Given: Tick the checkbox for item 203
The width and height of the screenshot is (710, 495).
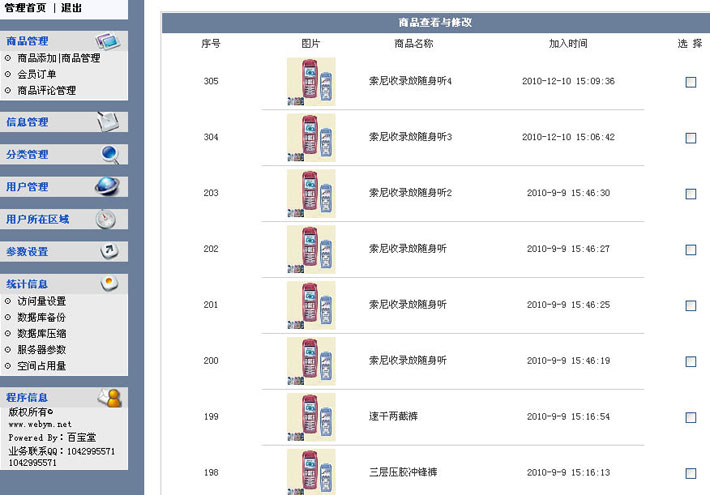Looking at the screenshot, I should point(691,194).
